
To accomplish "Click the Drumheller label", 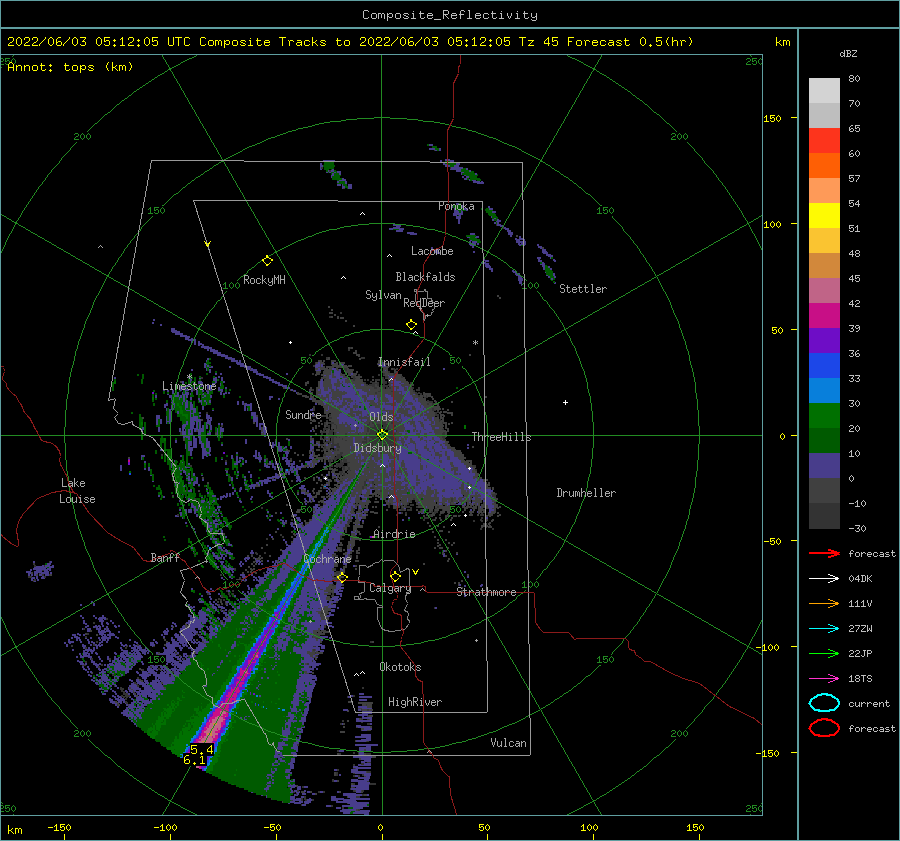I will (x=586, y=493).
